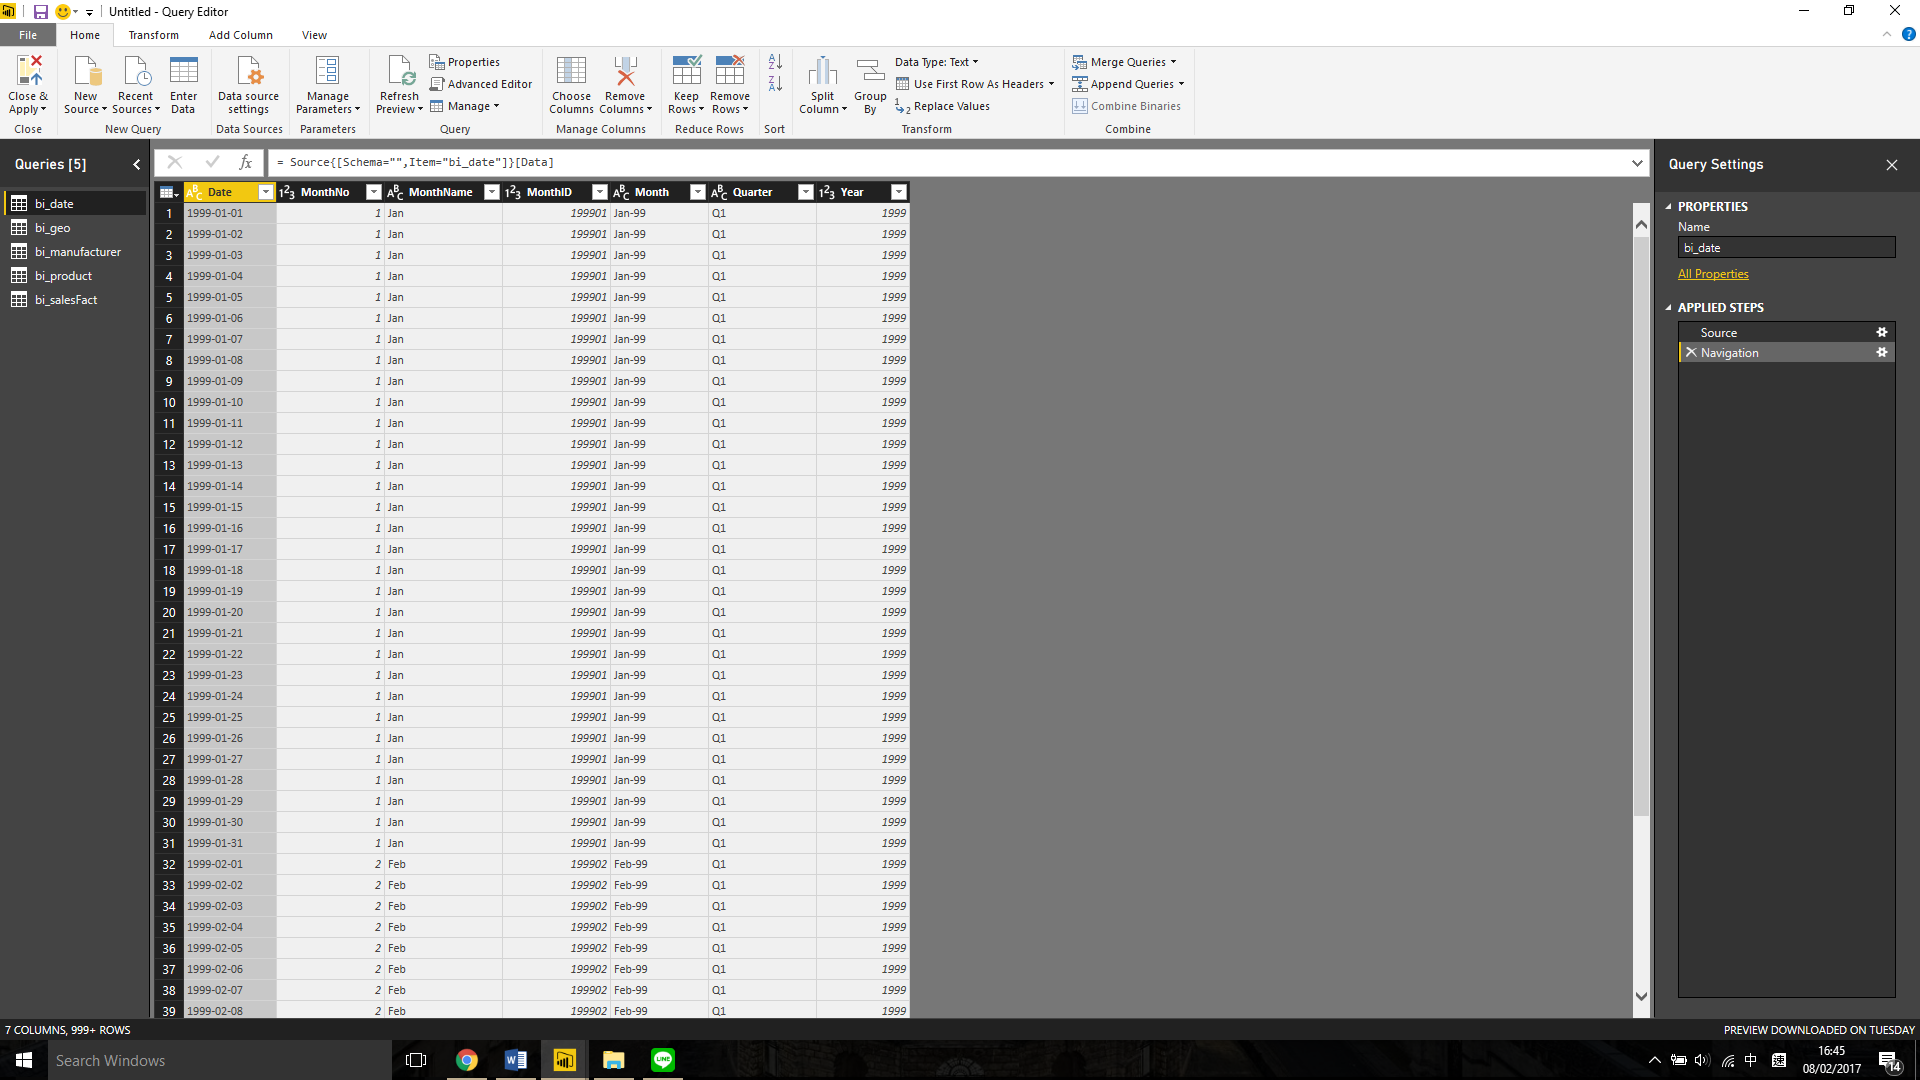The height and width of the screenshot is (1080, 1920).
Task: Open Manage Parameters icon
Action: 327,71
